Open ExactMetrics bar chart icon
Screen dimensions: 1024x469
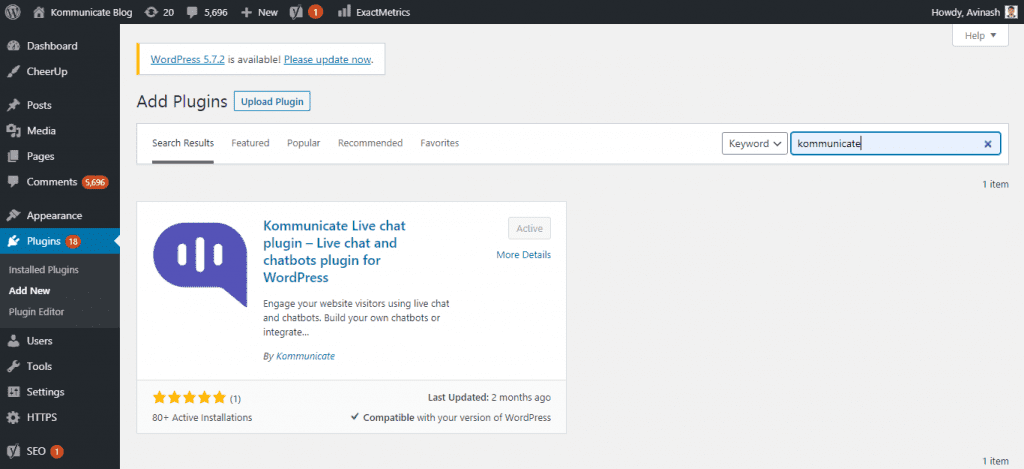coord(344,12)
